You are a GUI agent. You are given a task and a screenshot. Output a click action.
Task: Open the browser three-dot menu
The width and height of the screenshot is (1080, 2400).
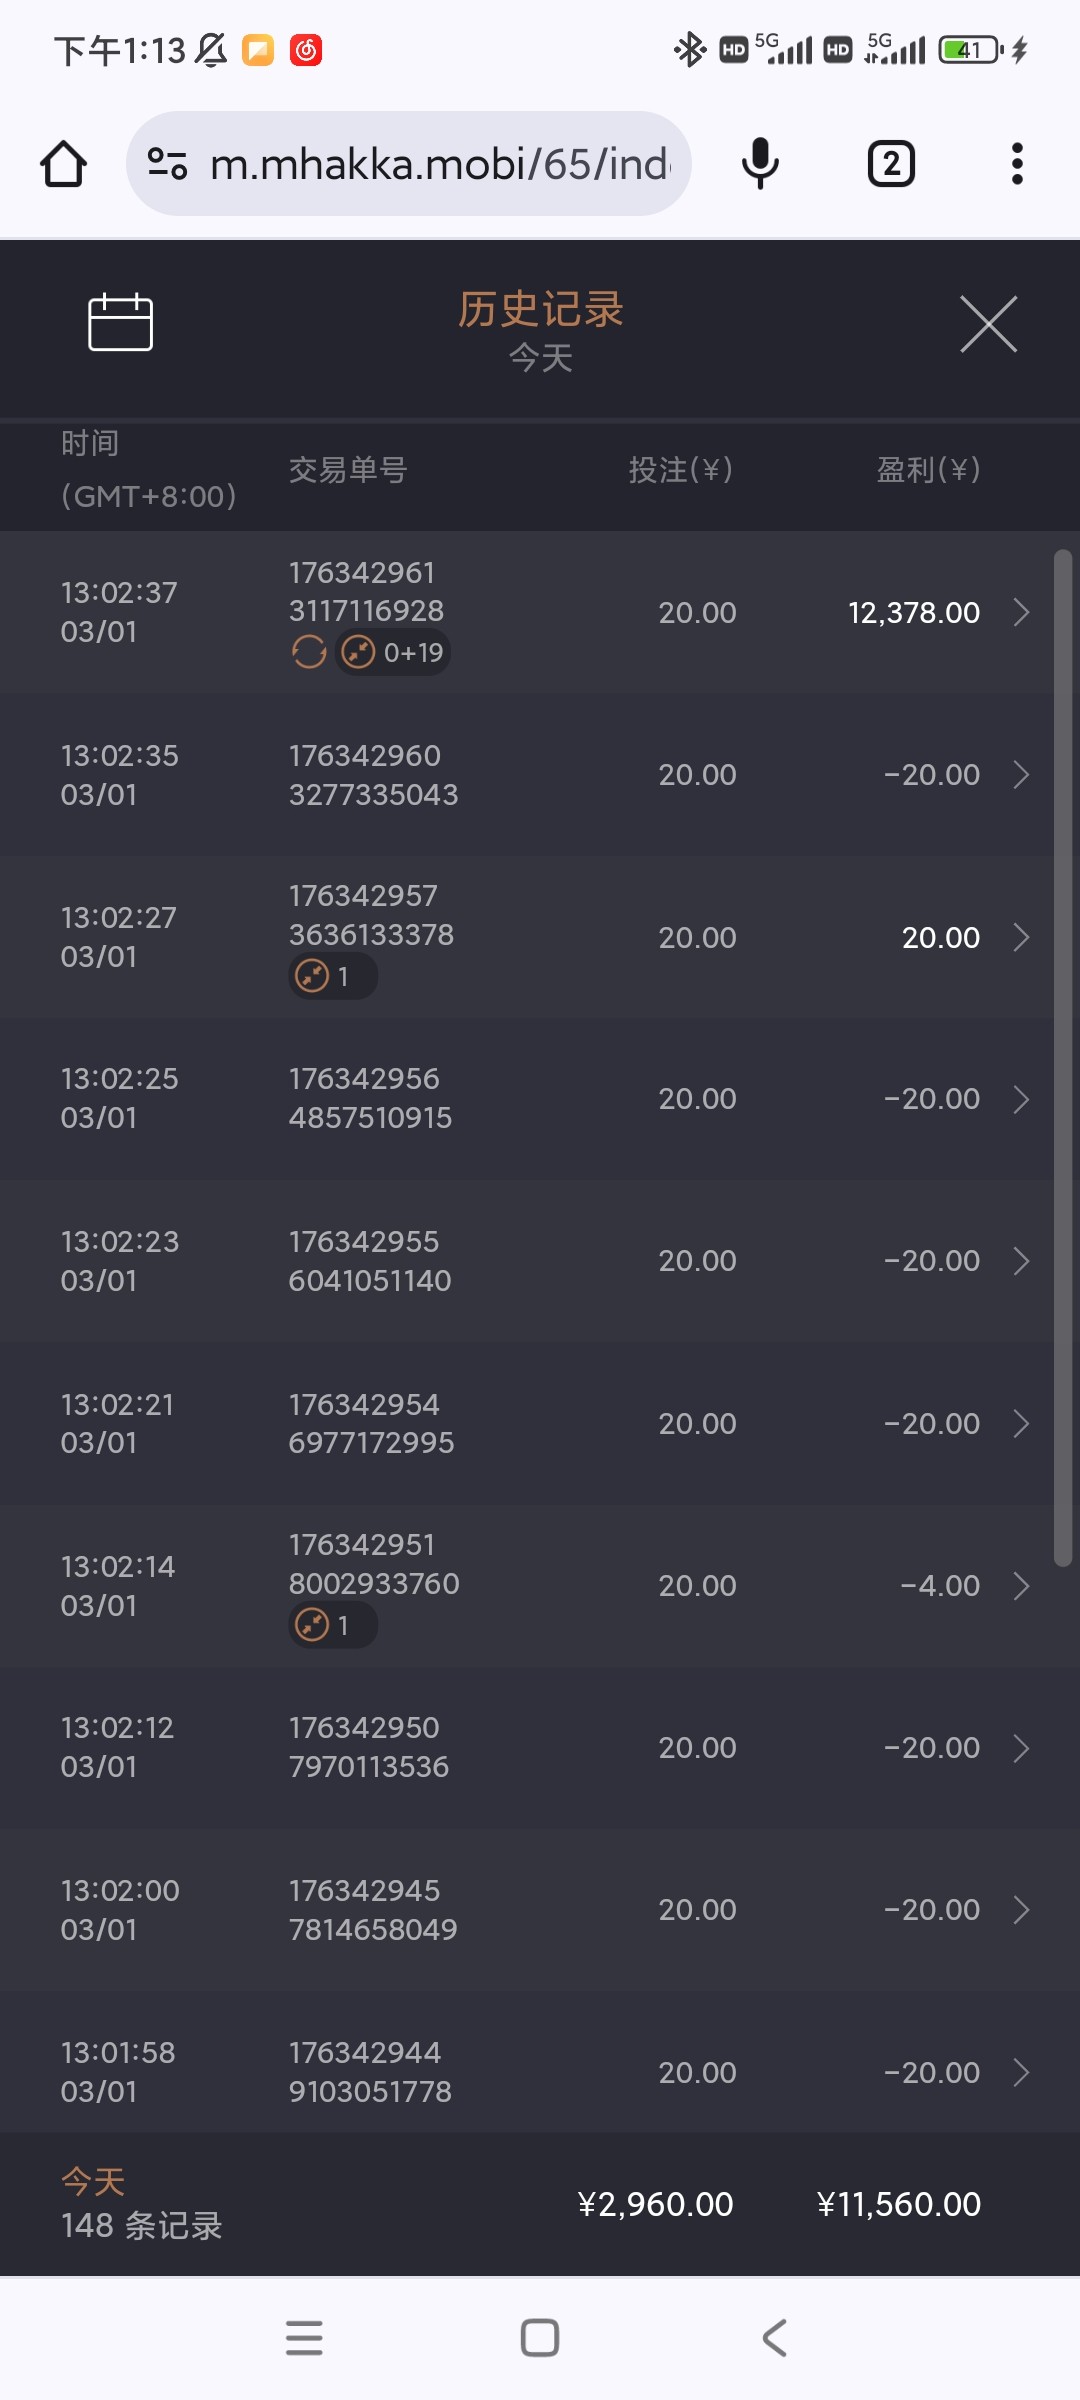(x=1017, y=164)
